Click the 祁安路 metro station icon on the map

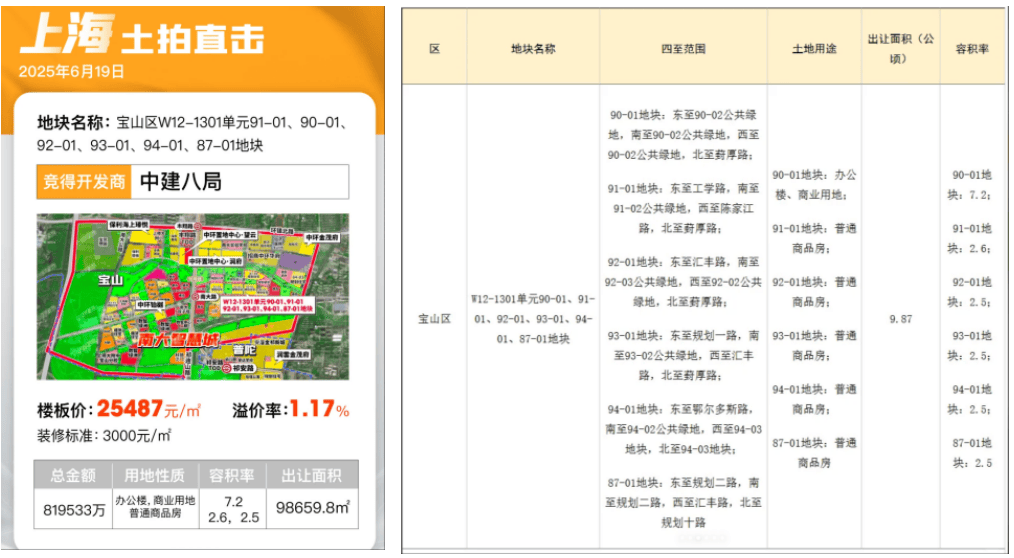pos(227,368)
